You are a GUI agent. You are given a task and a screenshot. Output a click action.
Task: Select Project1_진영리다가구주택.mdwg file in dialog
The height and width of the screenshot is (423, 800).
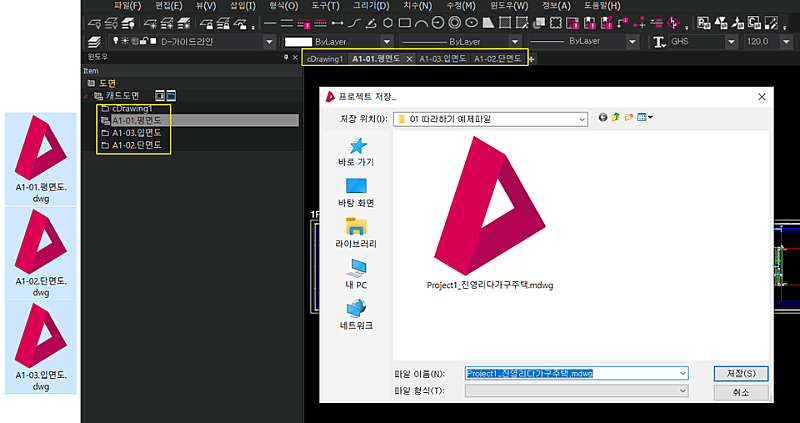pyautogui.click(x=490, y=213)
